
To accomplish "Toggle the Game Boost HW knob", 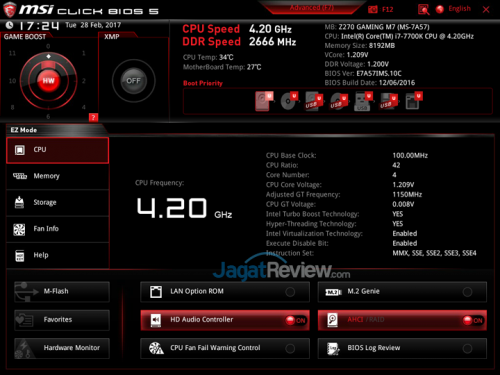I will tap(48, 81).
